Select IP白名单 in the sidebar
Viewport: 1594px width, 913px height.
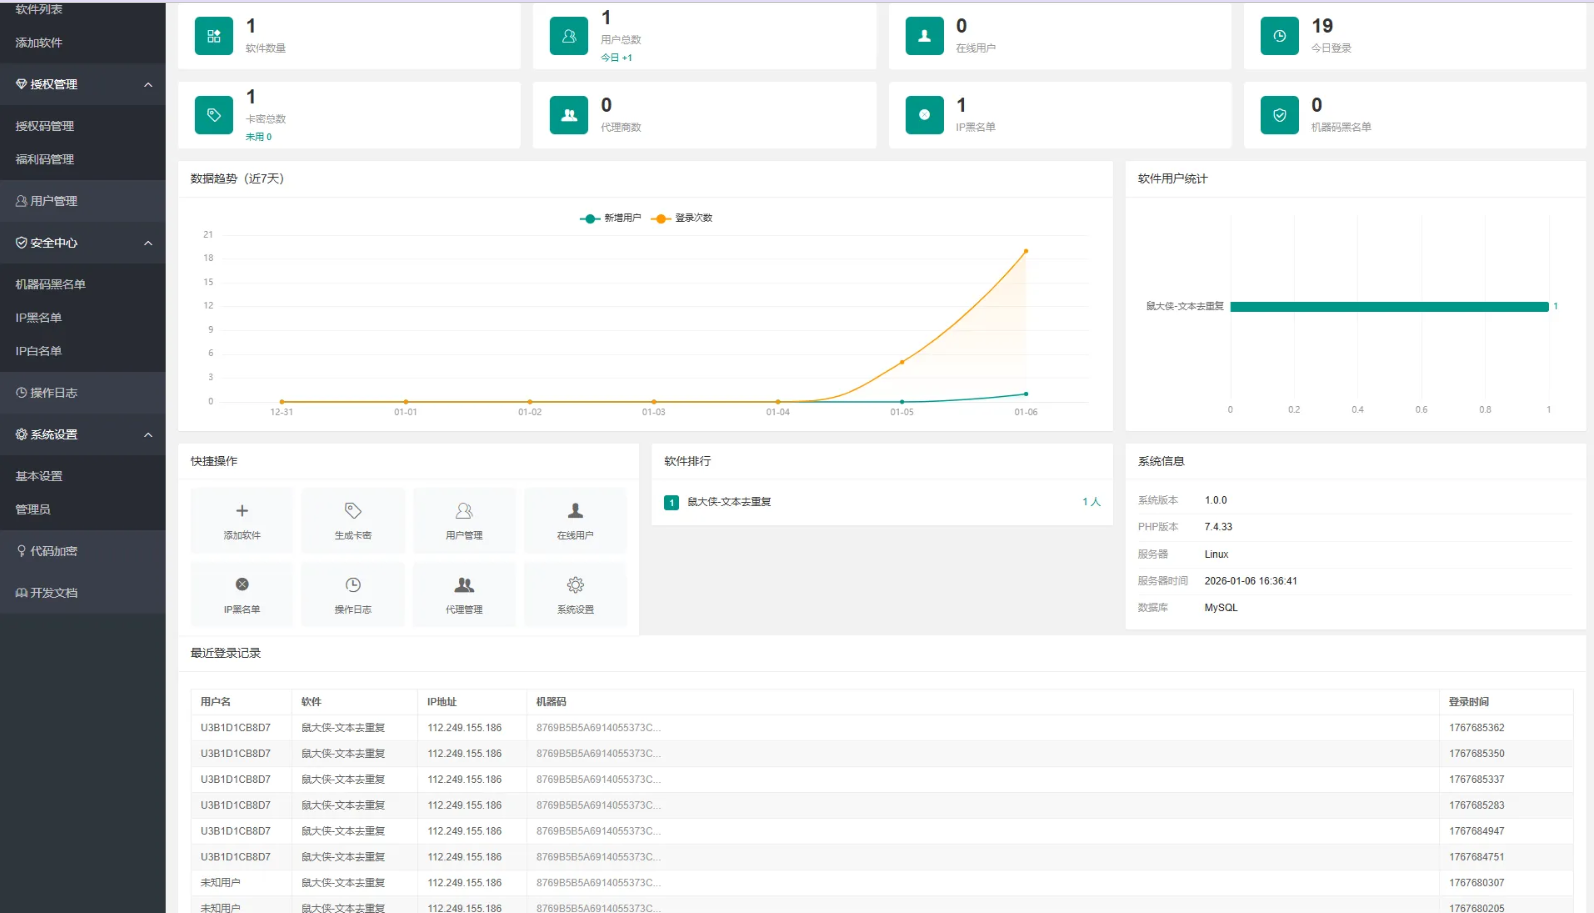39,351
